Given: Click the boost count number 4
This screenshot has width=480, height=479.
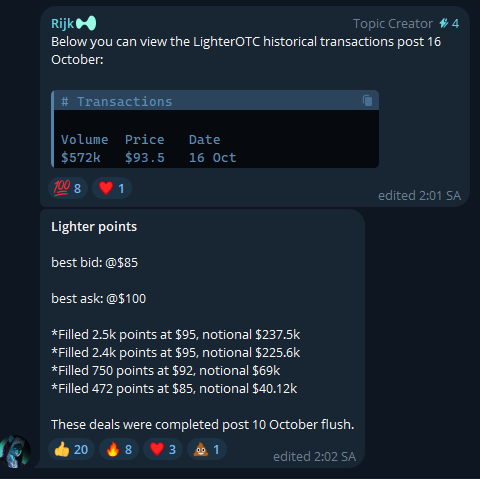Looking at the screenshot, I should (455, 24).
